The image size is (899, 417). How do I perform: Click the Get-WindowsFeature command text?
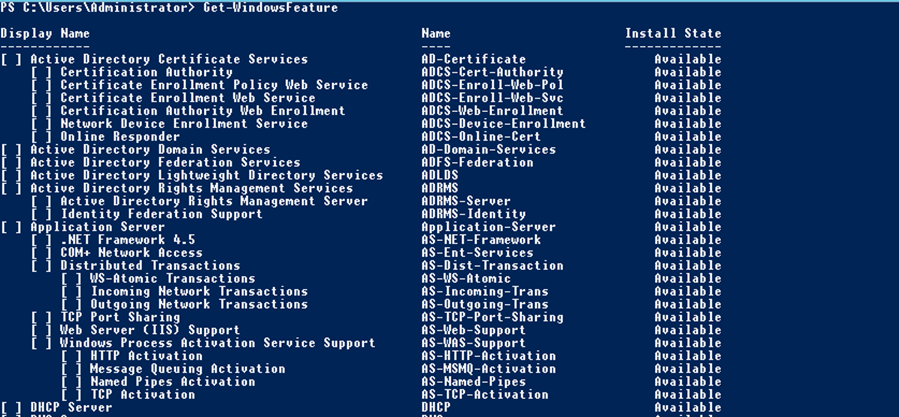[270, 8]
